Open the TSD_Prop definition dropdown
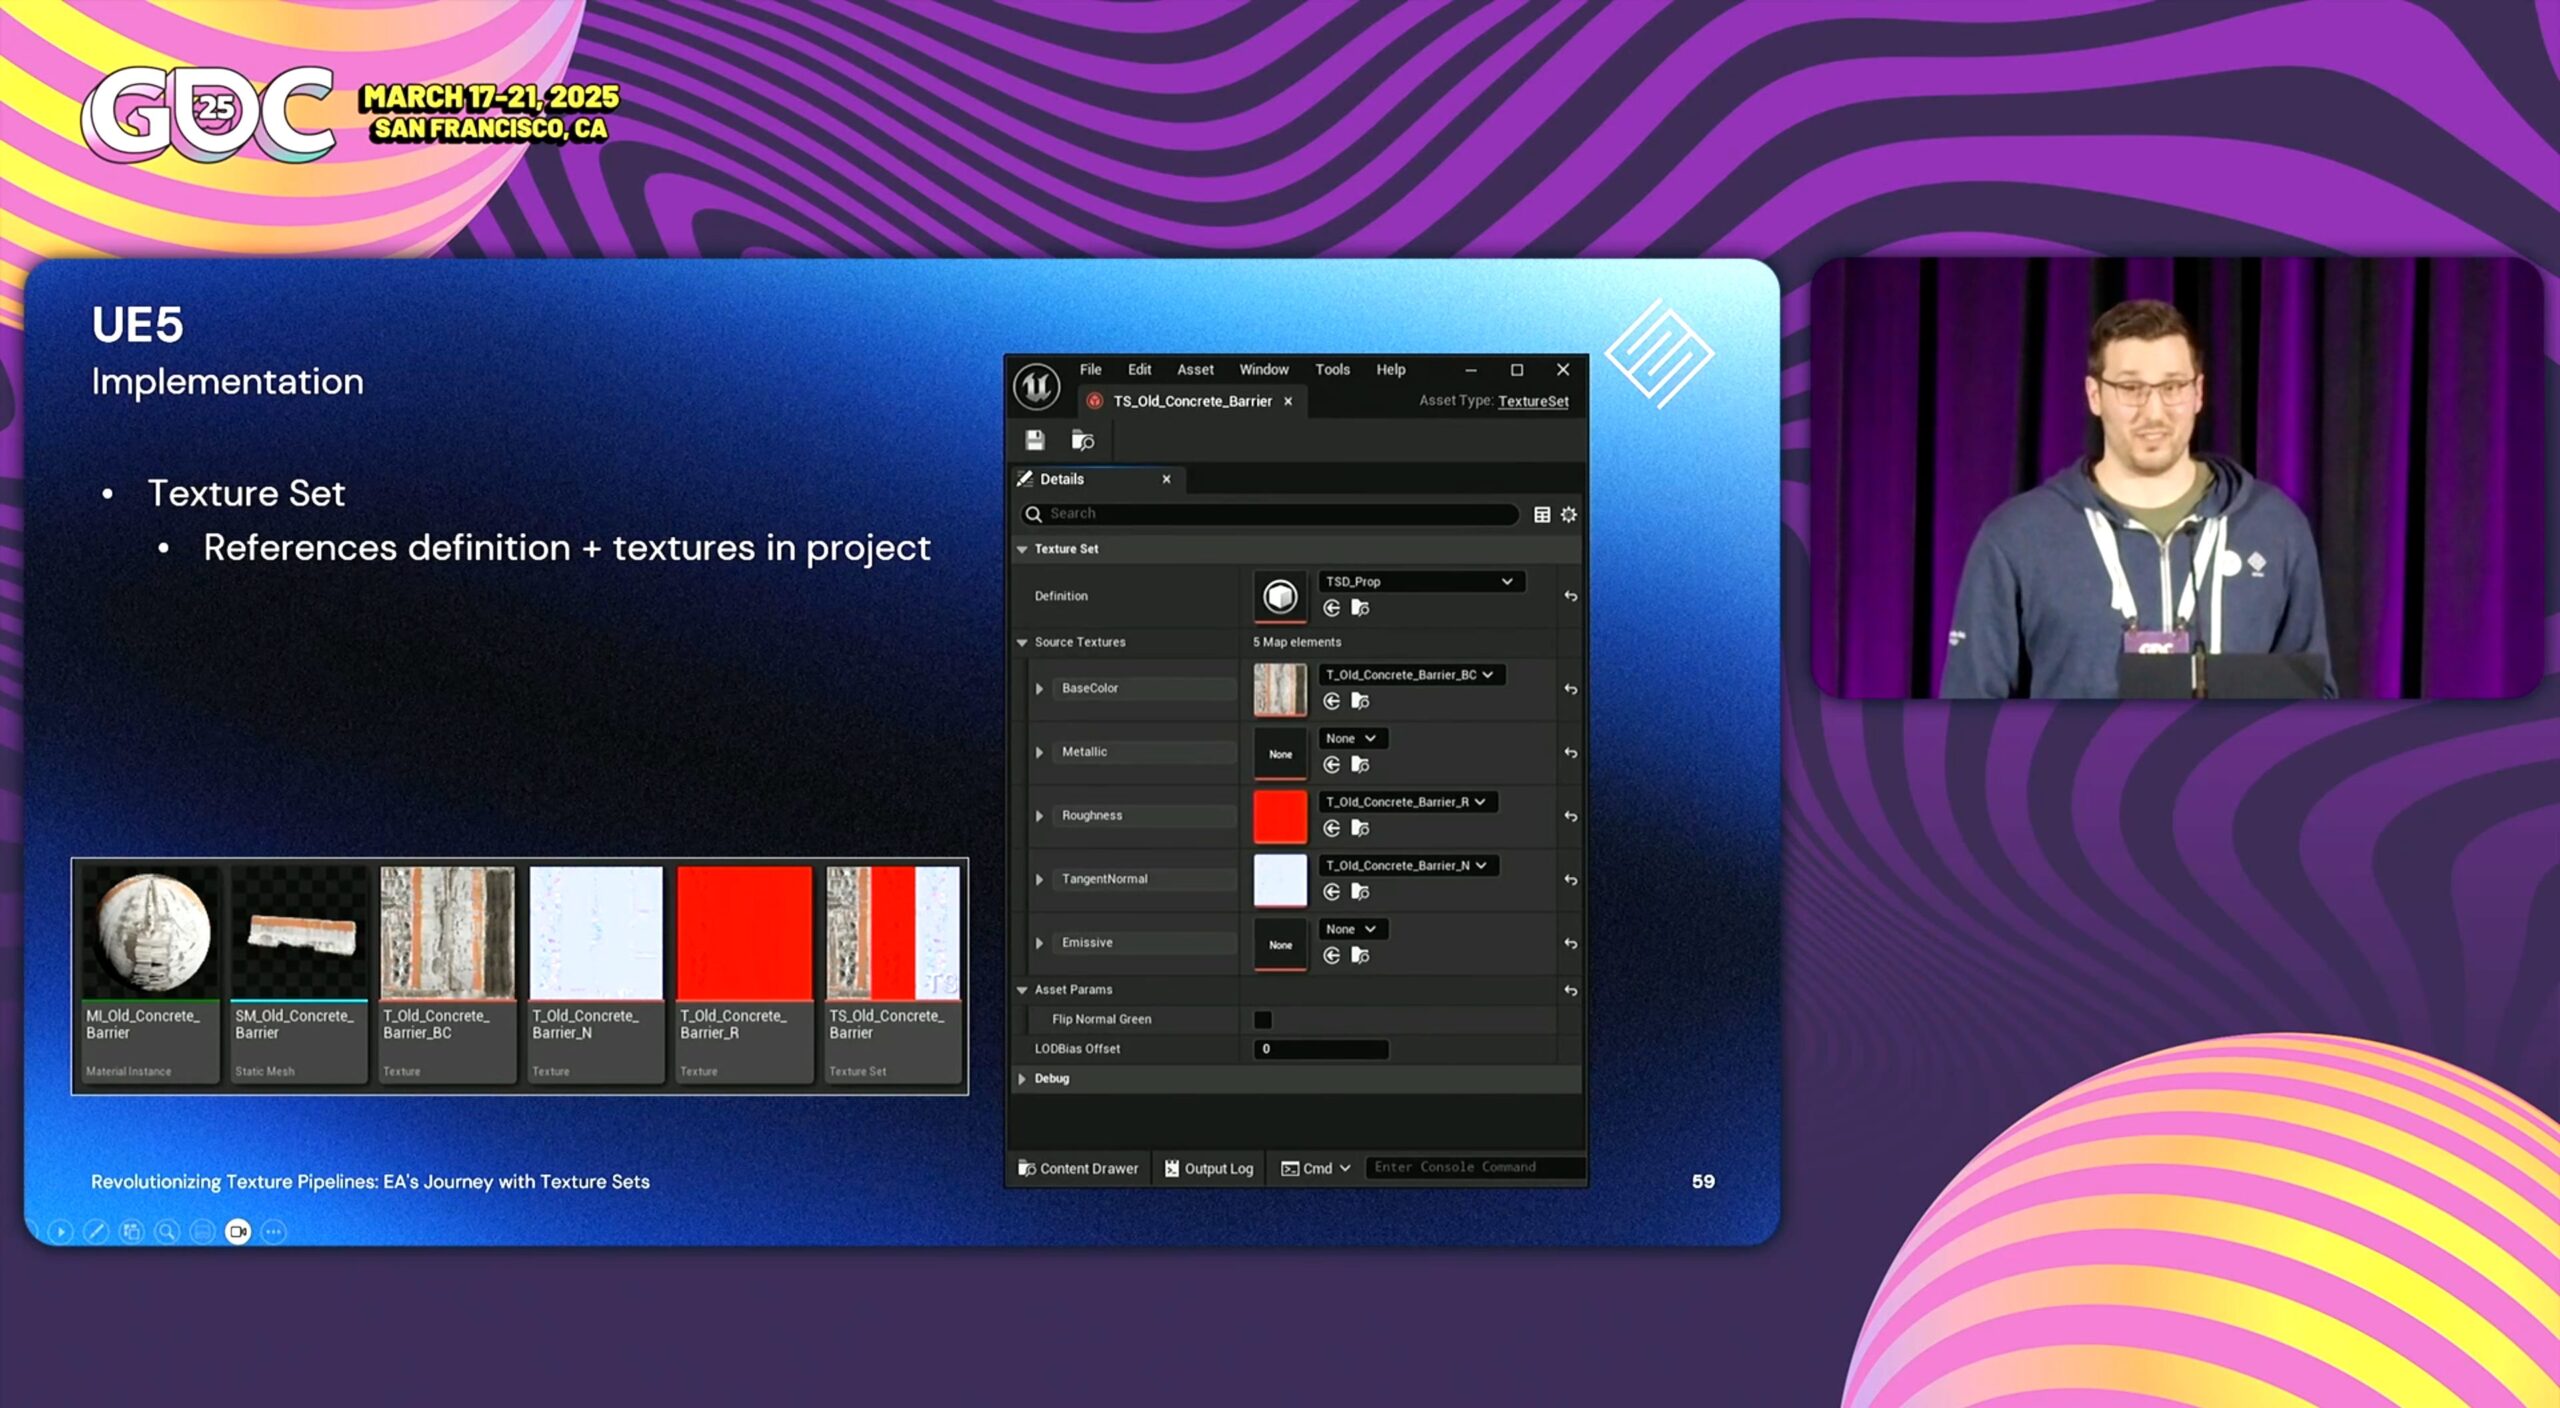2560x1408 pixels. pyautogui.click(x=1420, y=581)
